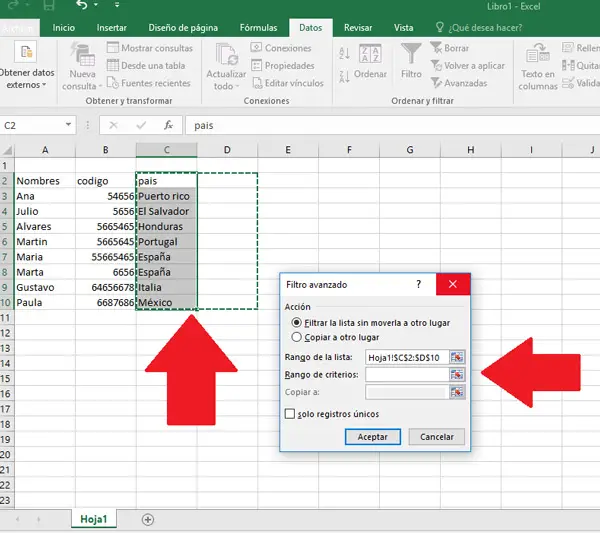Click the Rango de criterios input field

[x=406, y=374]
